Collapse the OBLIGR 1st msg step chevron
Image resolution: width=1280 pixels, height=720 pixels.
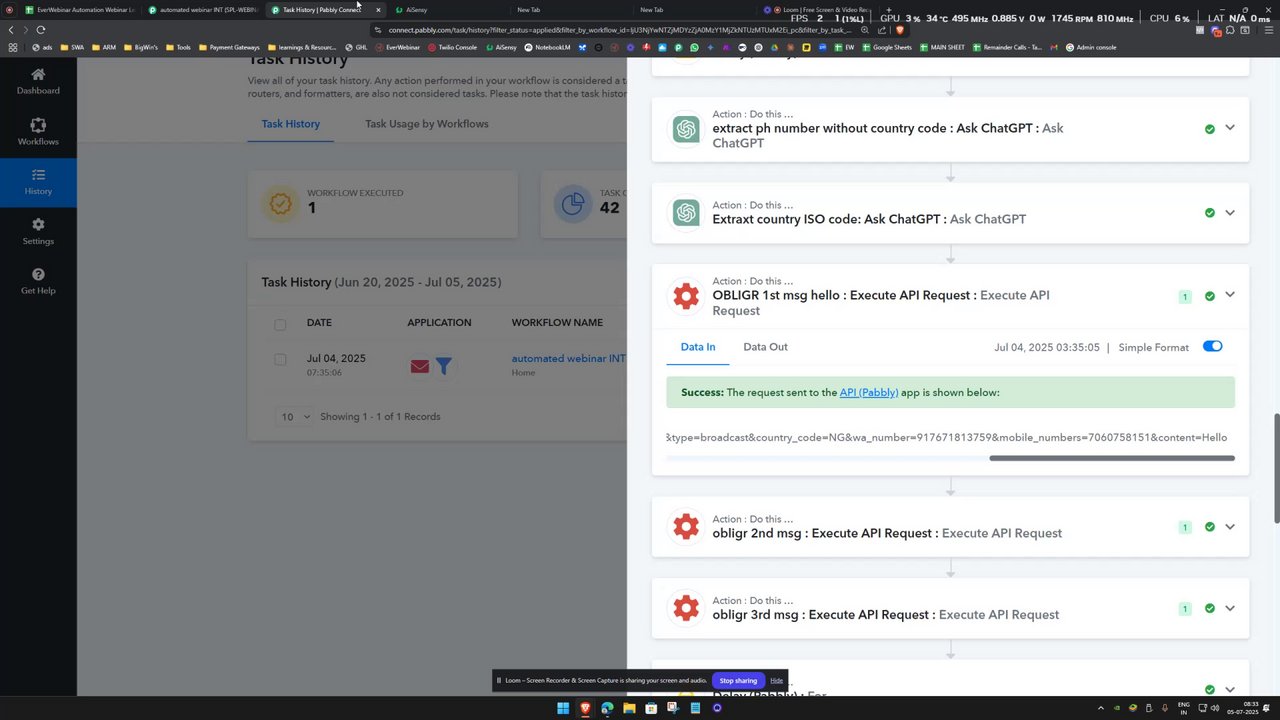(1230, 295)
